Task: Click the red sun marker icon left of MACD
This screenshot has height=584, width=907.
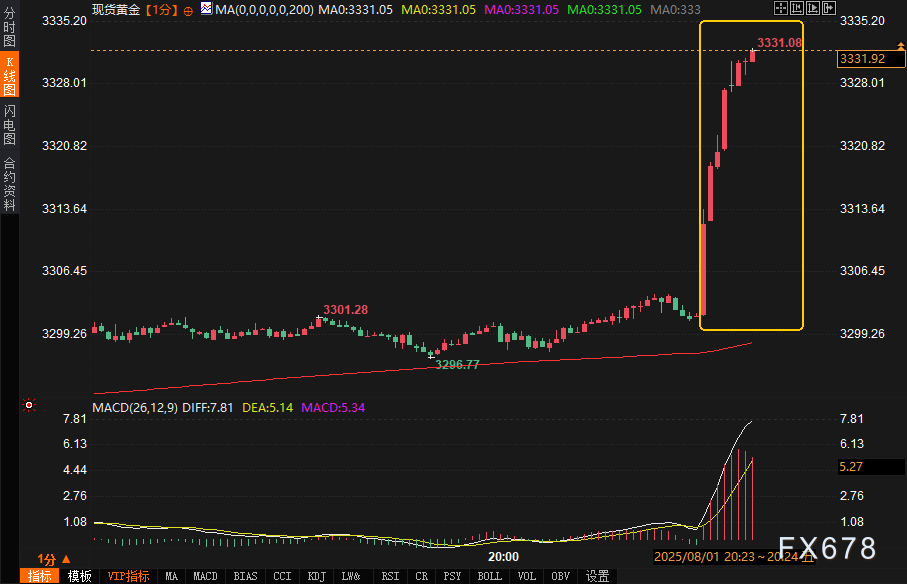Action: (29, 405)
